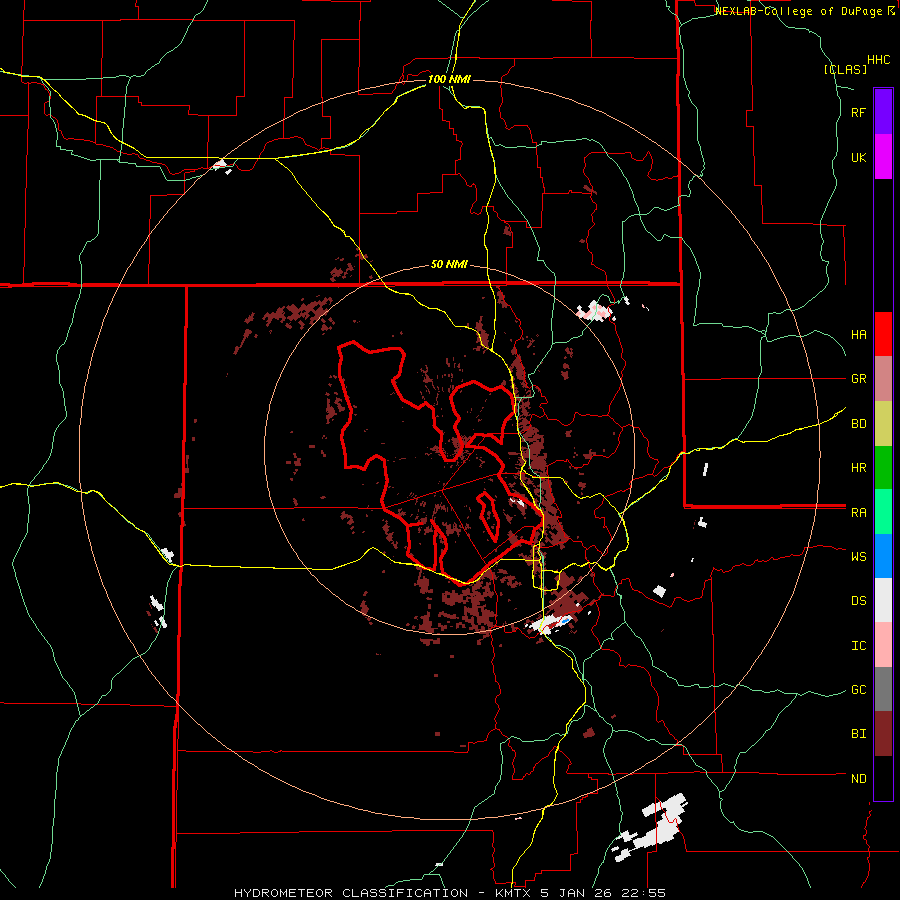Click the BI legend label

(x=858, y=734)
